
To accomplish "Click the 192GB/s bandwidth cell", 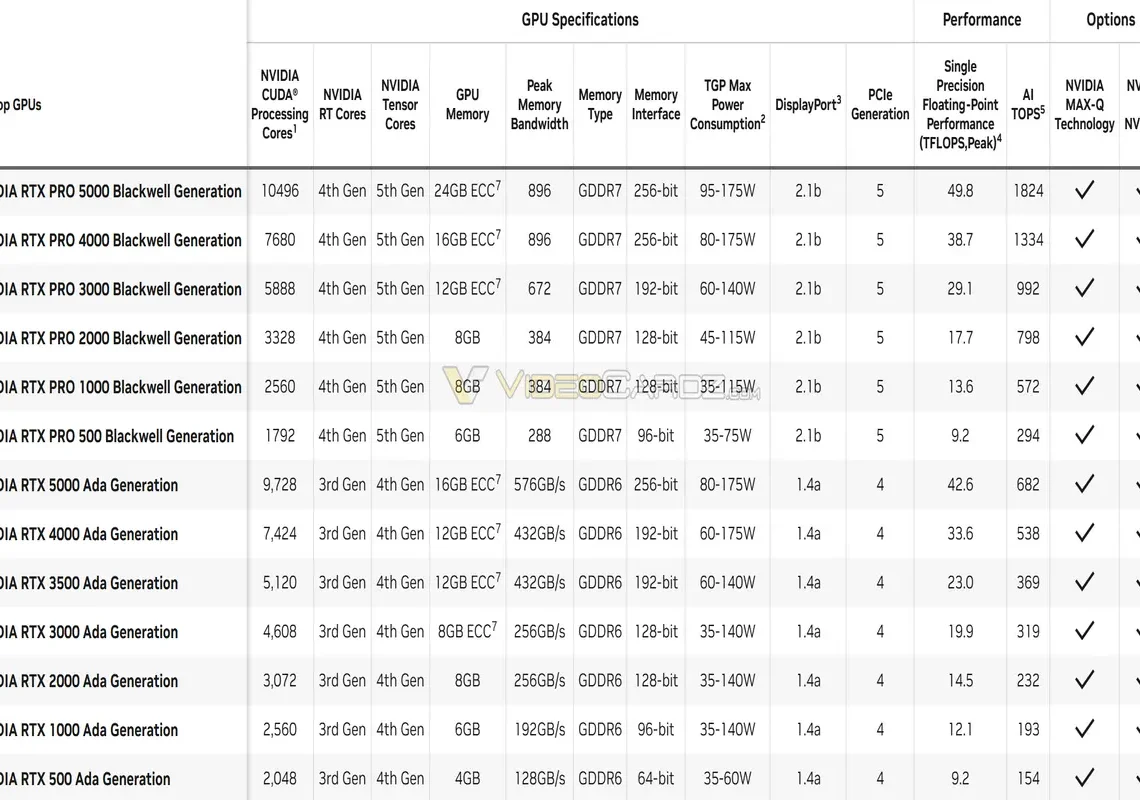I will tap(539, 729).
